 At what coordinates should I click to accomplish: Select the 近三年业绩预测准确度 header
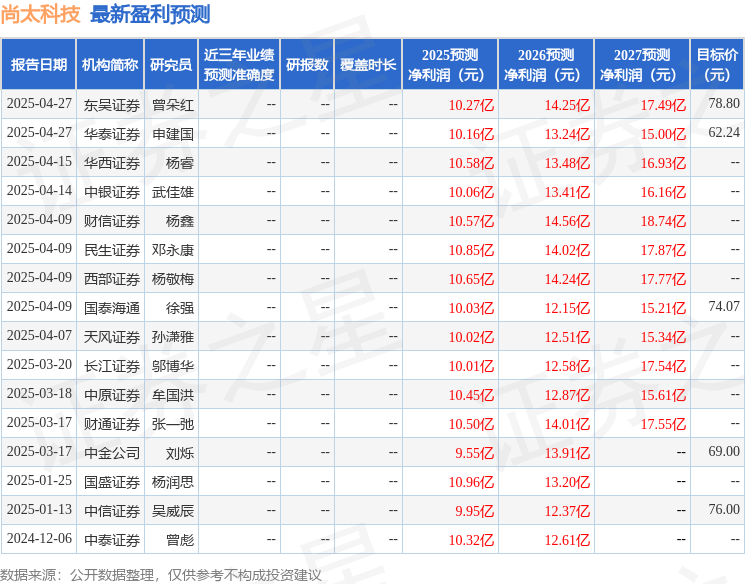[239, 65]
